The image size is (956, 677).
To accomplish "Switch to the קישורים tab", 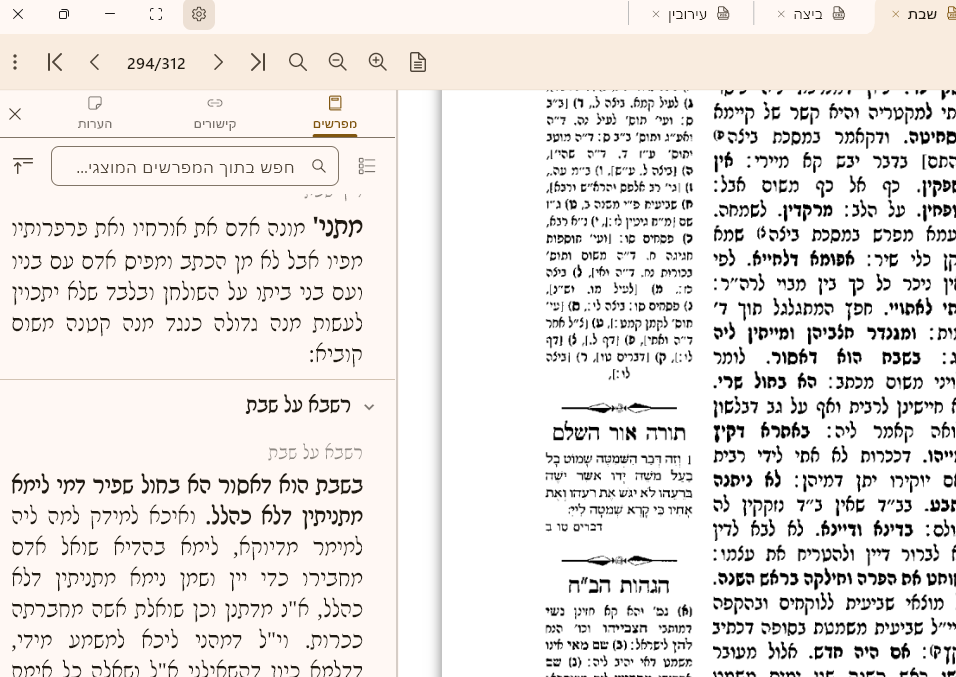I will 214,113.
